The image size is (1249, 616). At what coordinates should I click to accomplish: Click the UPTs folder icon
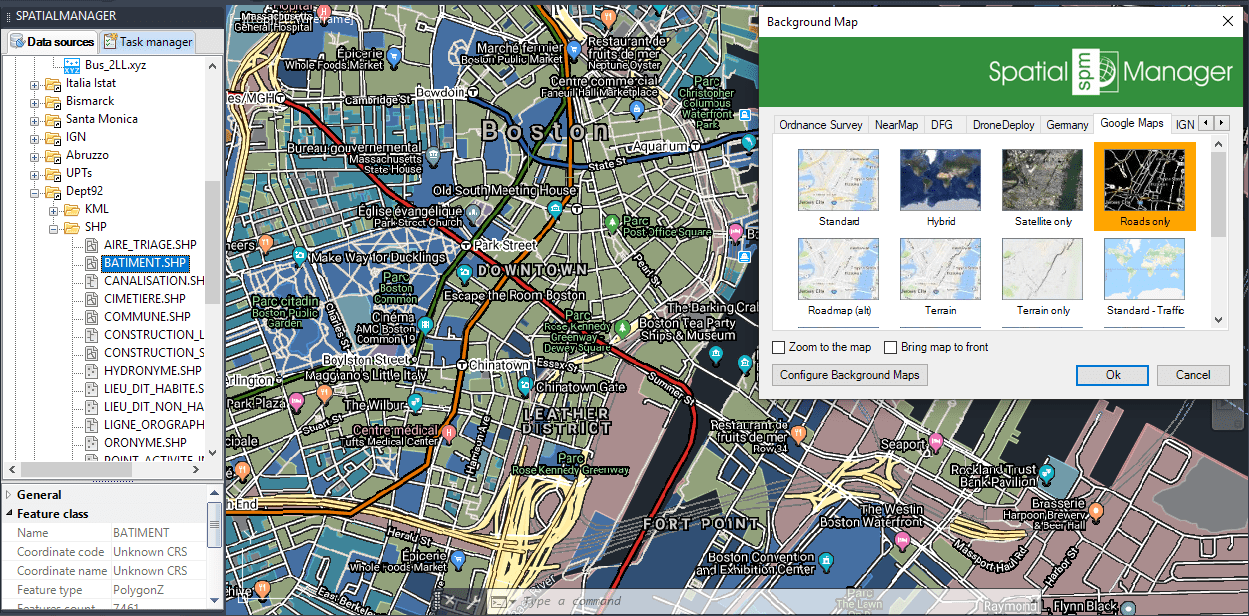[x=53, y=173]
